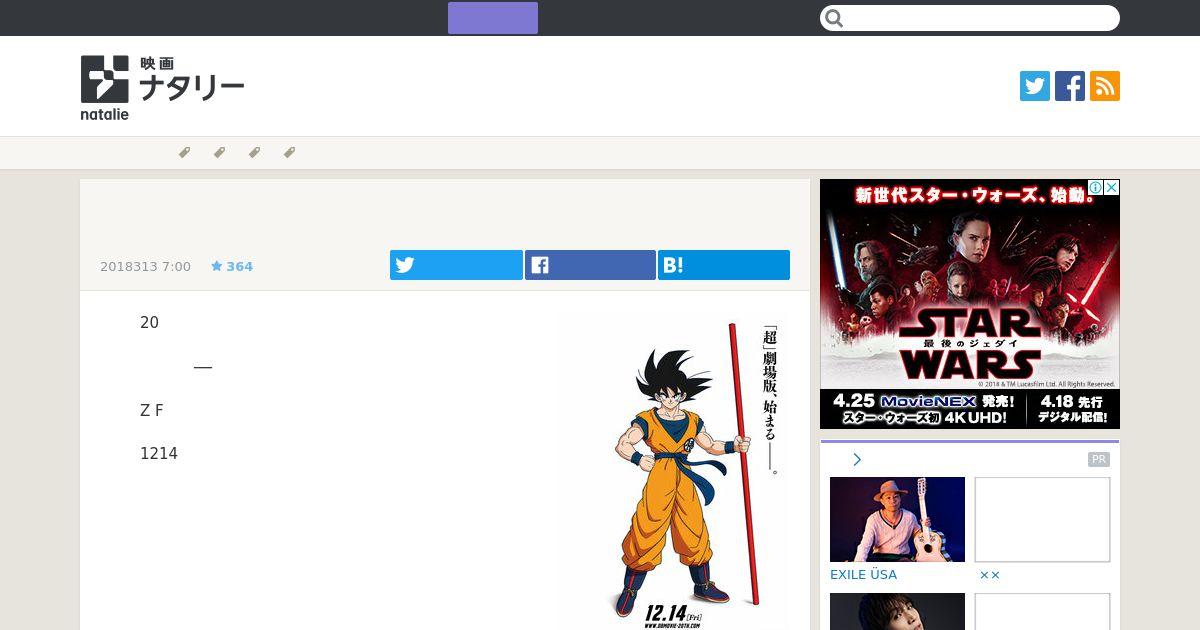Open the Twitter profile icon in header
This screenshot has height=630, width=1200.
(1035, 86)
